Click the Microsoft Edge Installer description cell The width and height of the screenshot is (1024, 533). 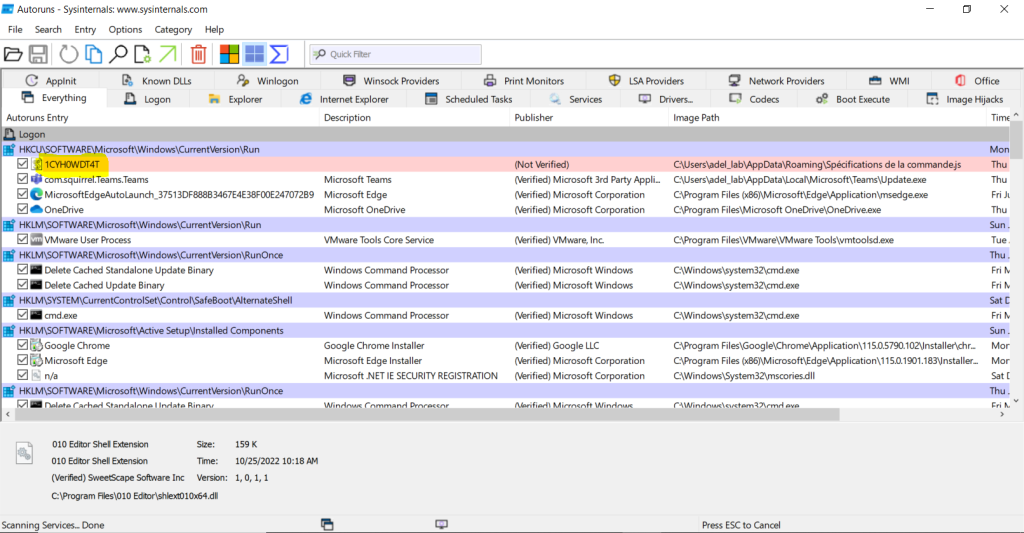coord(373,361)
